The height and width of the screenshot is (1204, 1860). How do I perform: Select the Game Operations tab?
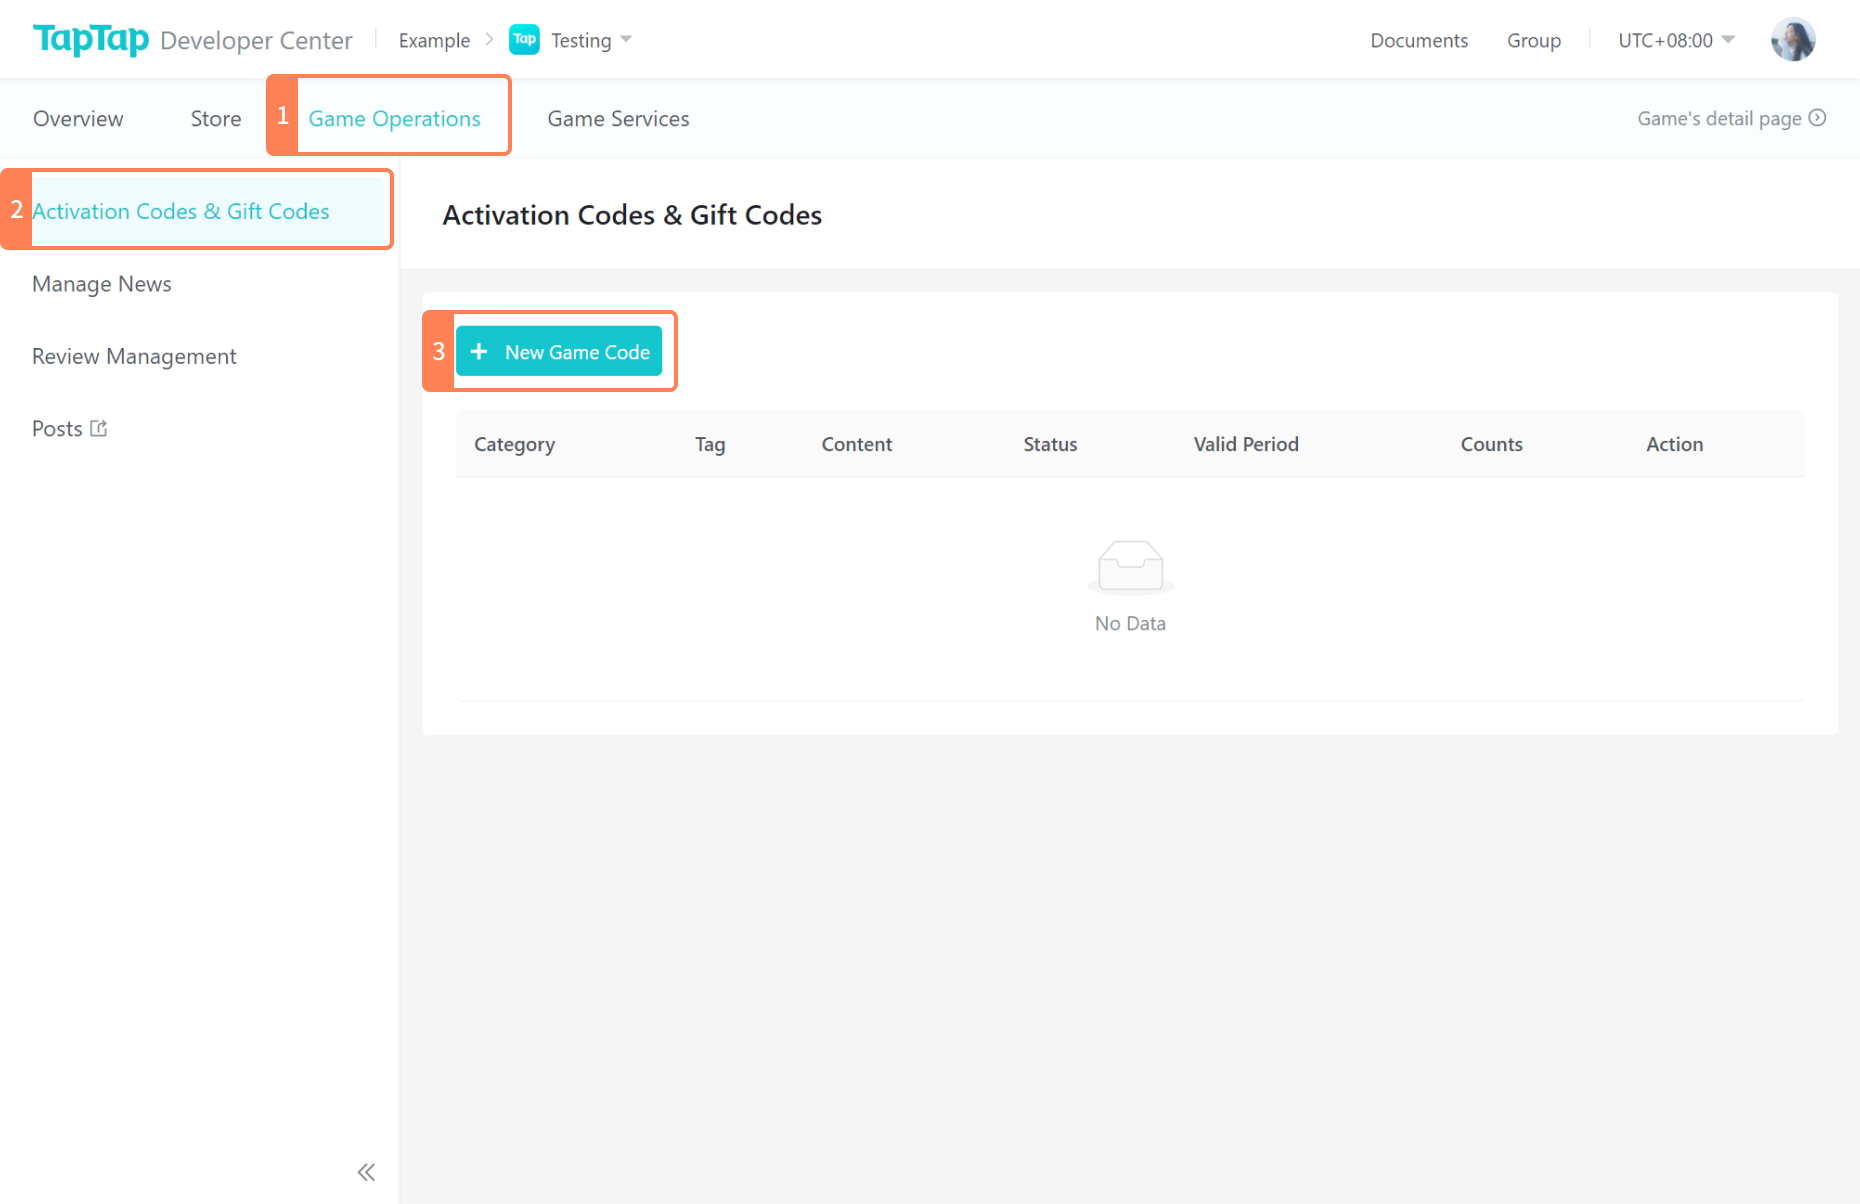(x=394, y=118)
